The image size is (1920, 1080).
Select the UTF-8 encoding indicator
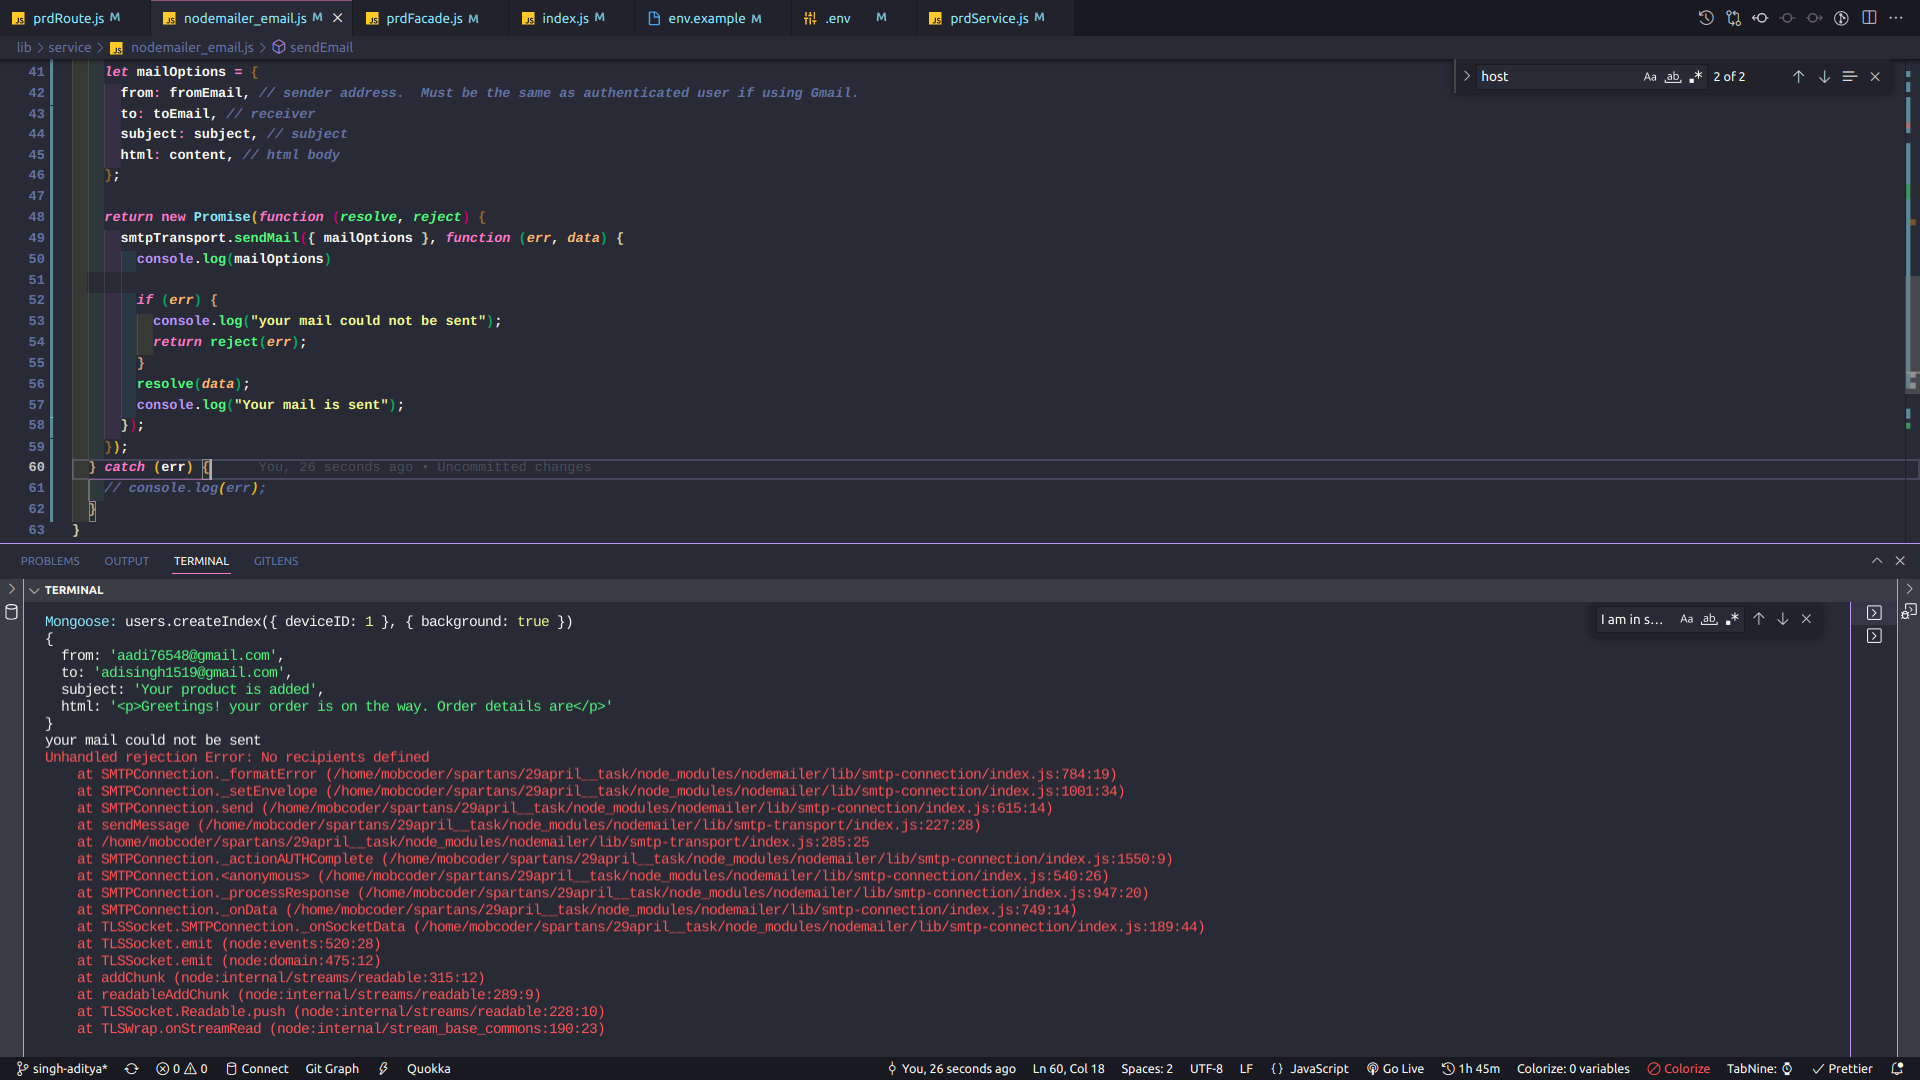click(x=1205, y=1068)
